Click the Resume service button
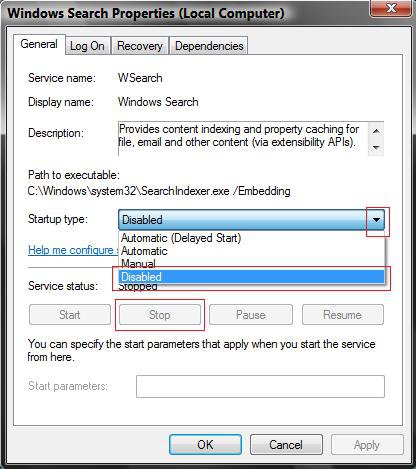This screenshot has width=416, height=469. click(343, 315)
